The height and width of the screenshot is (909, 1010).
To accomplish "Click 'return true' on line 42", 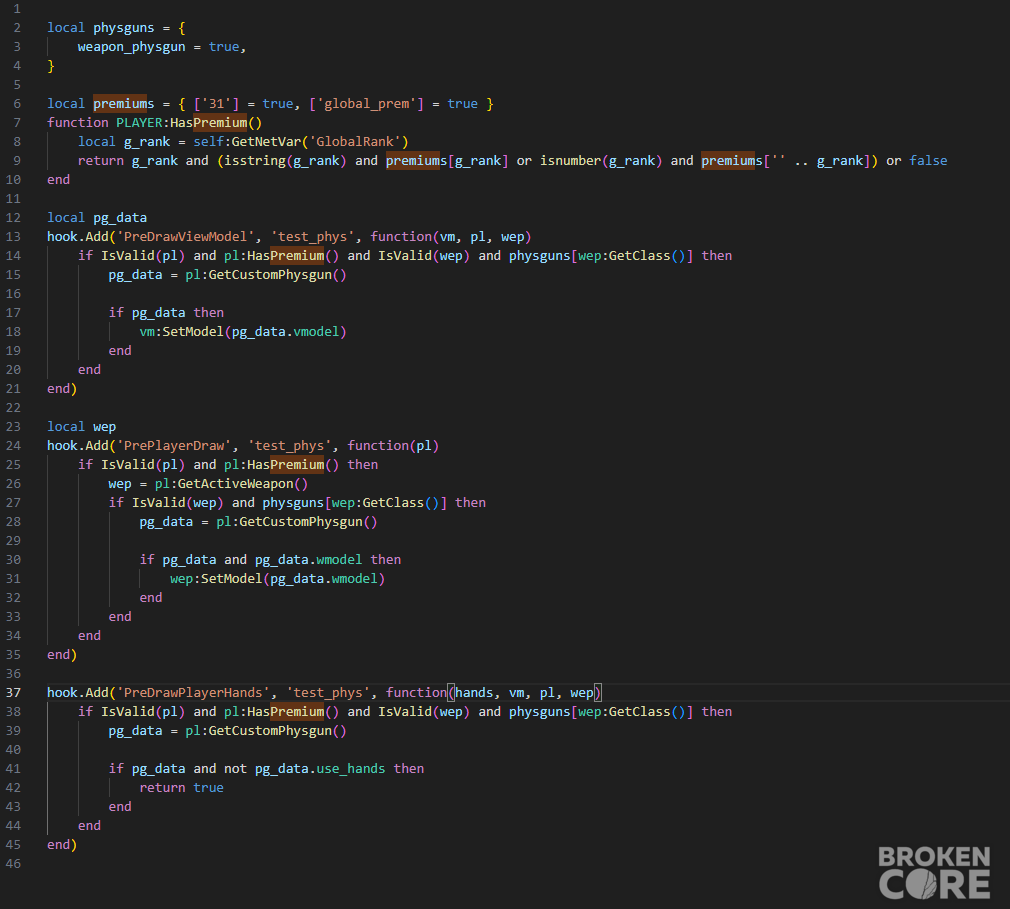I will [182, 787].
